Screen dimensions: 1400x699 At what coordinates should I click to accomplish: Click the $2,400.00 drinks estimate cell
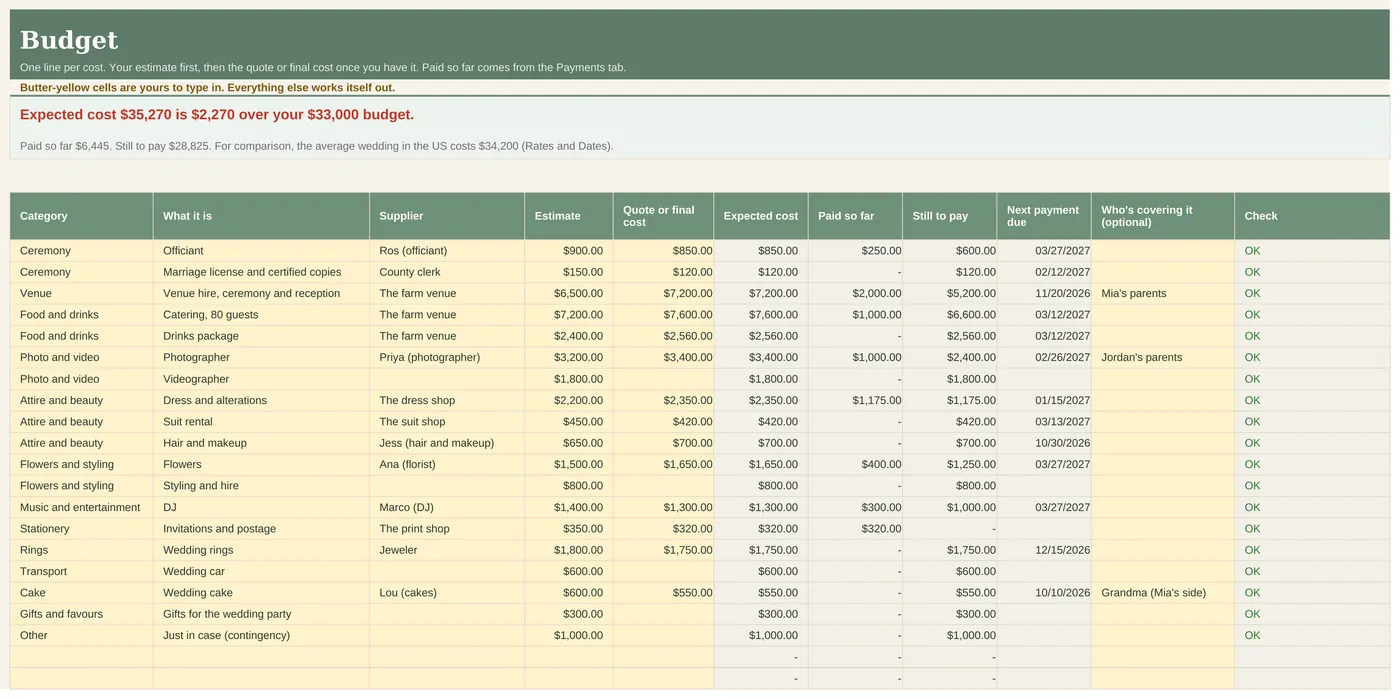coord(569,336)
